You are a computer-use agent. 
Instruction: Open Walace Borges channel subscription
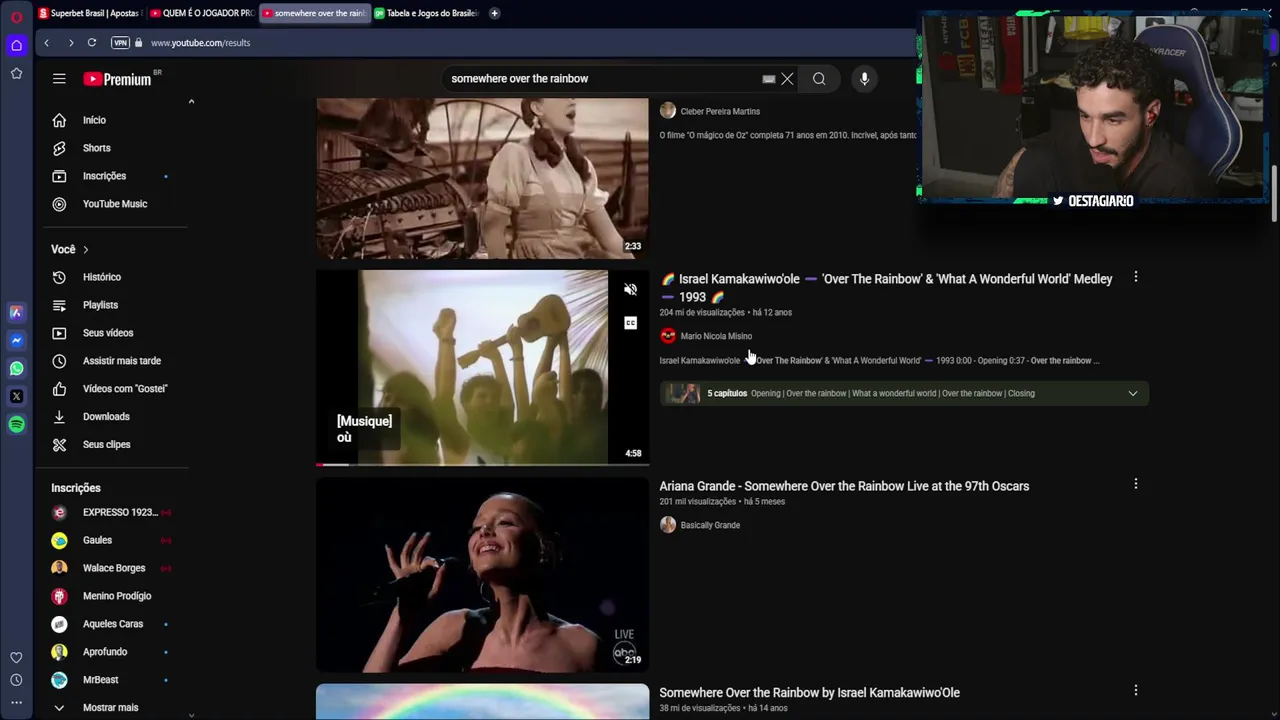tap(112, 568)
